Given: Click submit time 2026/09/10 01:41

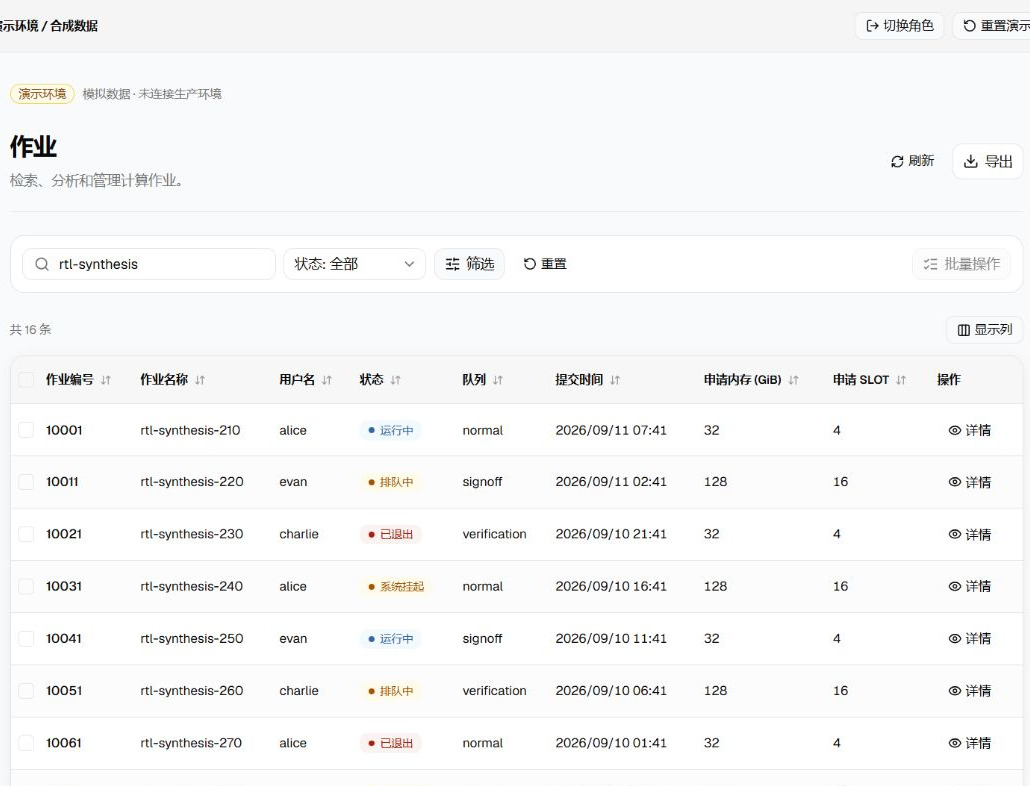Looking at the screenshot, I should tap(611, 743).
